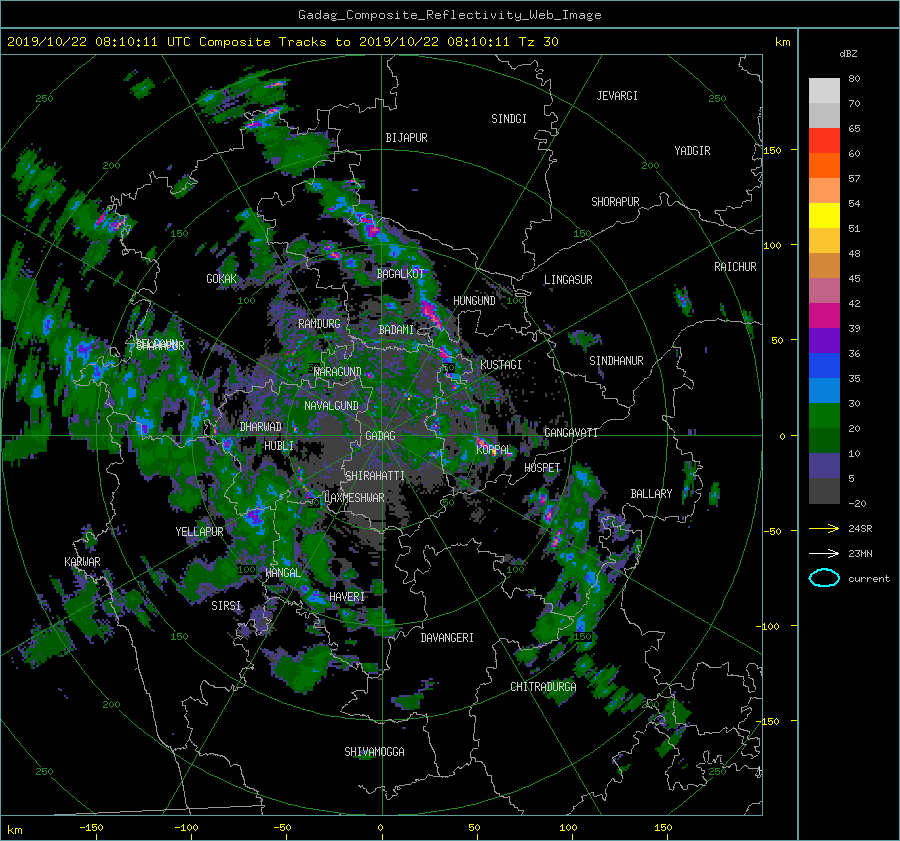Click the UTC Composite Tracks timestamp header
Image resolution: width=900 pixels, height=841 pixels.
[282, 42]
